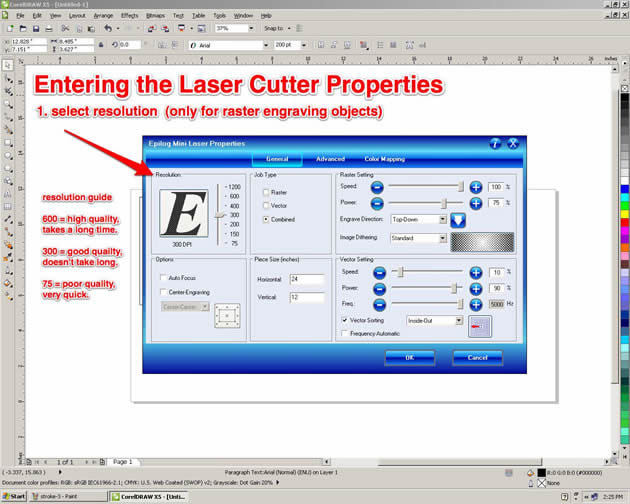Open the Application launcher icon

tap(182, 29)
